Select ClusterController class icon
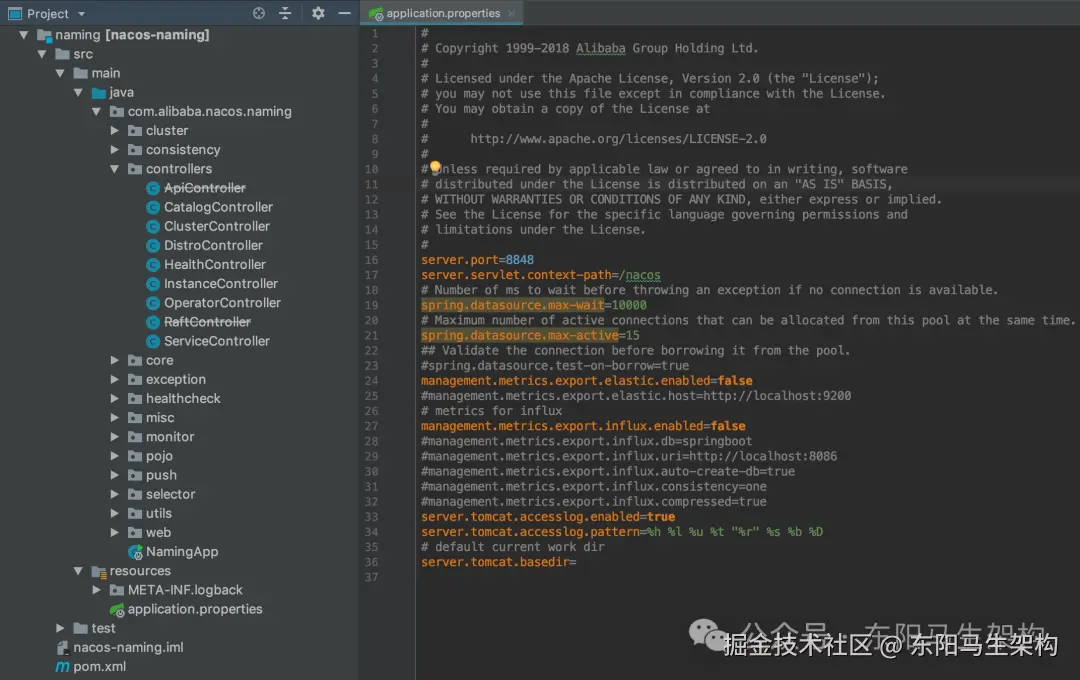The image size is (1080, 680). click(153, 226)
